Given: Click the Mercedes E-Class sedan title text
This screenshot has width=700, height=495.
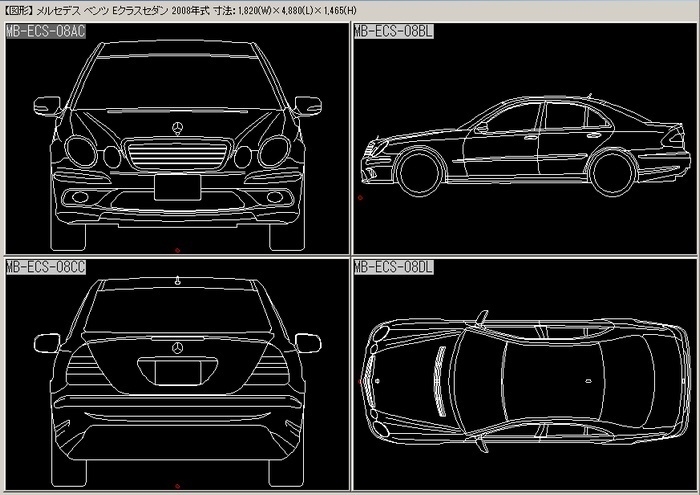Looking at the screenshot, I should click(x=180, y=10).
